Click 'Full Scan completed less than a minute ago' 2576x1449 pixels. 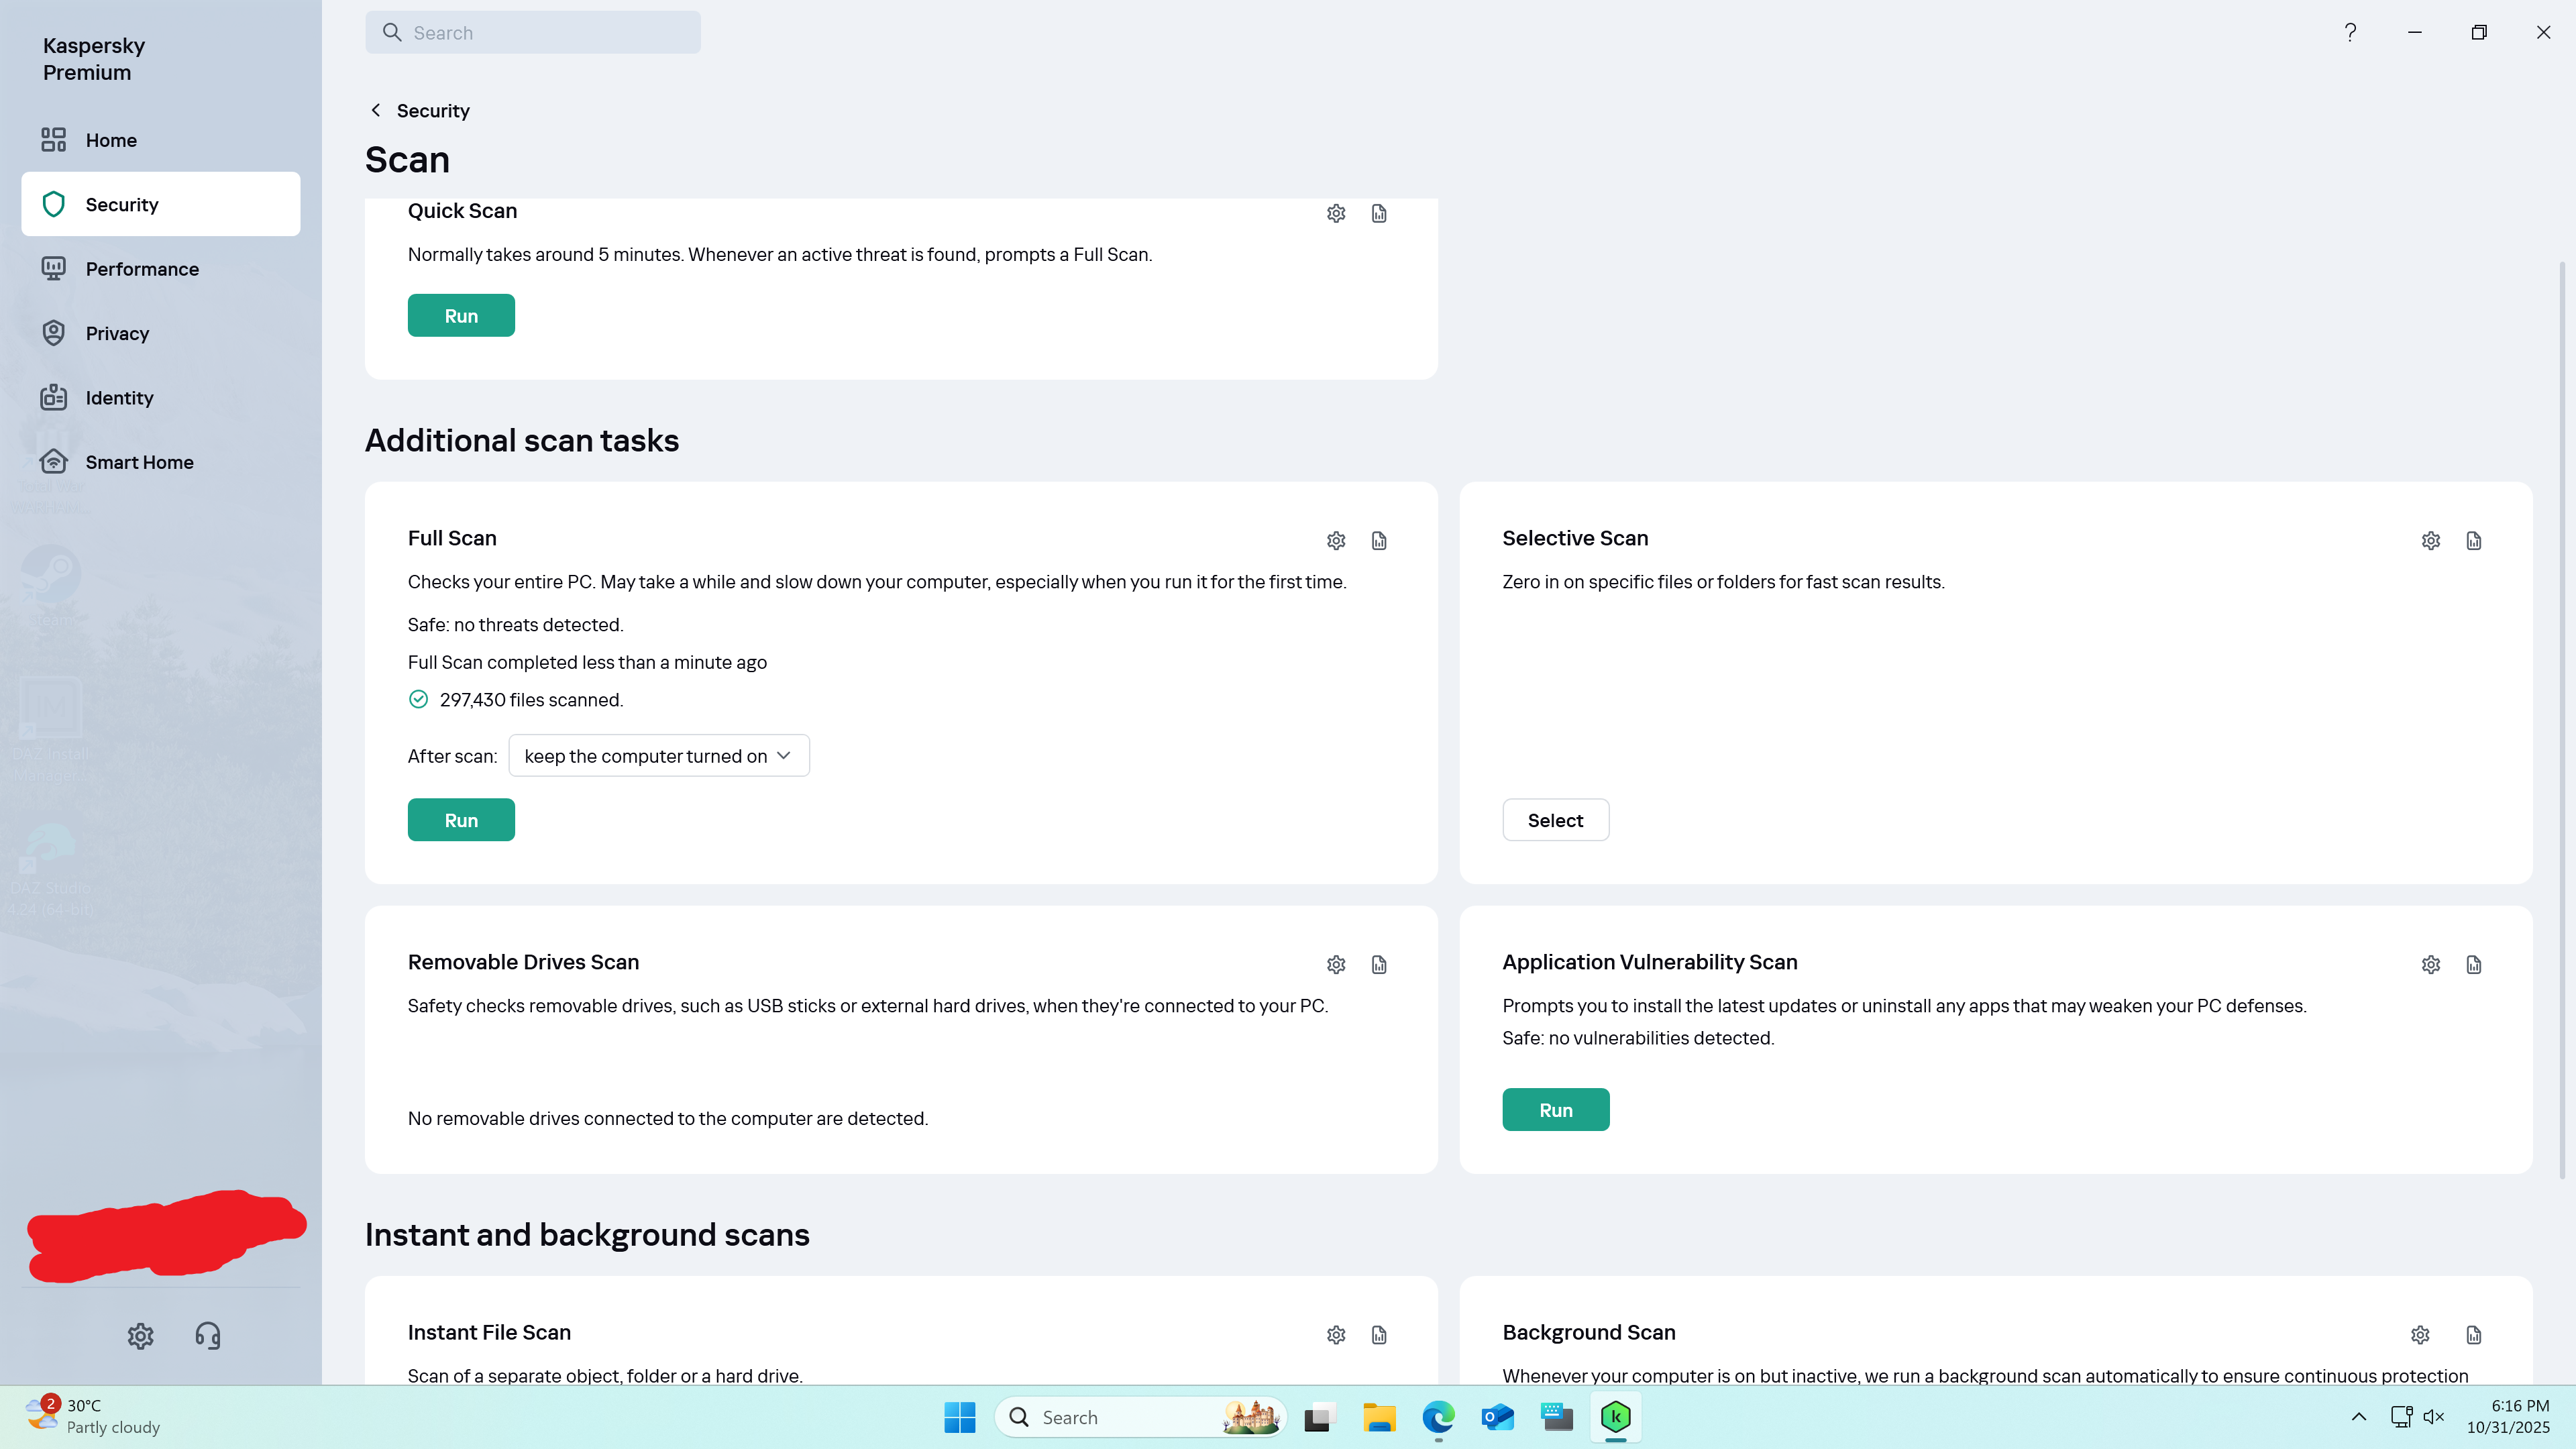(x=587, y=662)
